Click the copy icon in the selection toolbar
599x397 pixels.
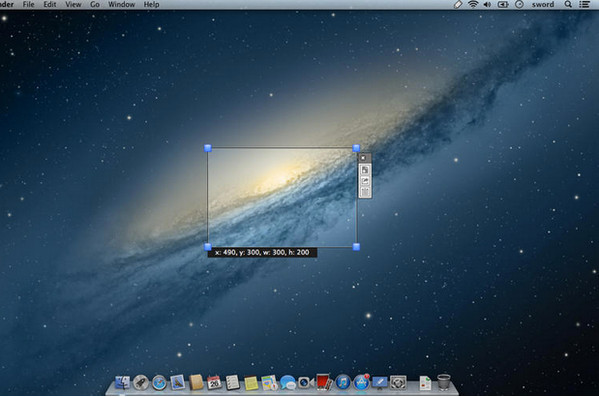(365, 170)
